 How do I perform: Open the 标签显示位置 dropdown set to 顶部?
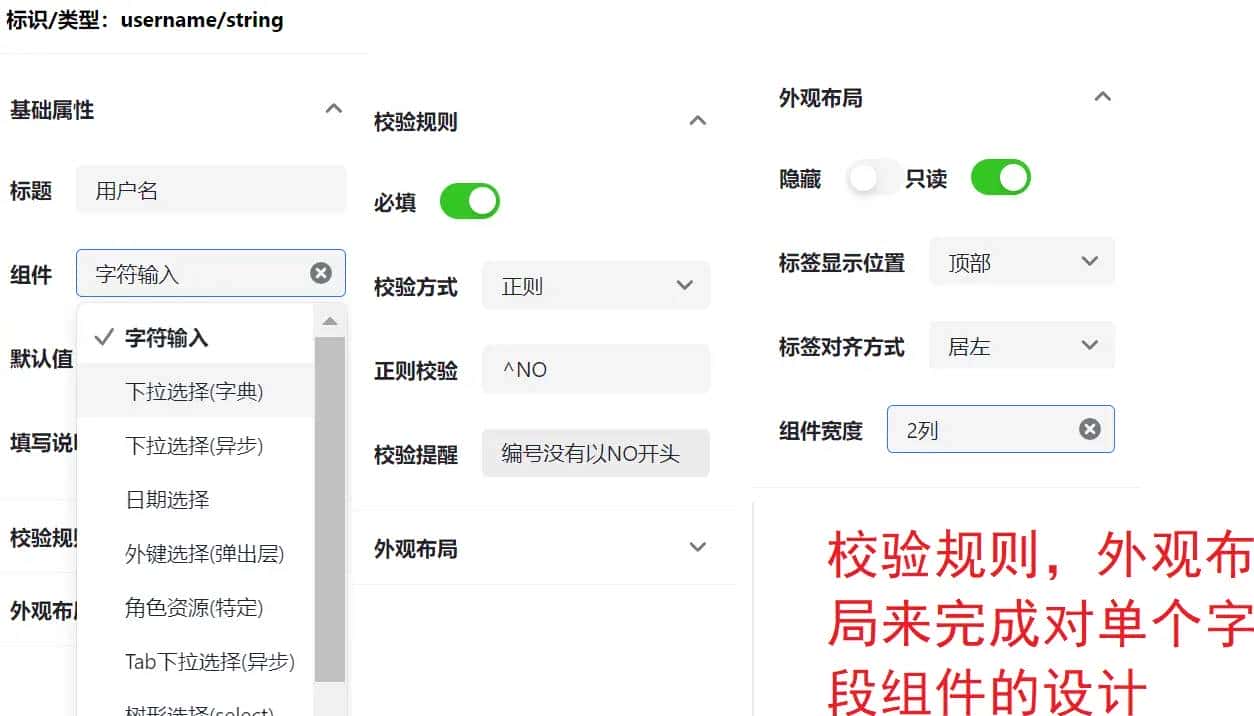1021,261
